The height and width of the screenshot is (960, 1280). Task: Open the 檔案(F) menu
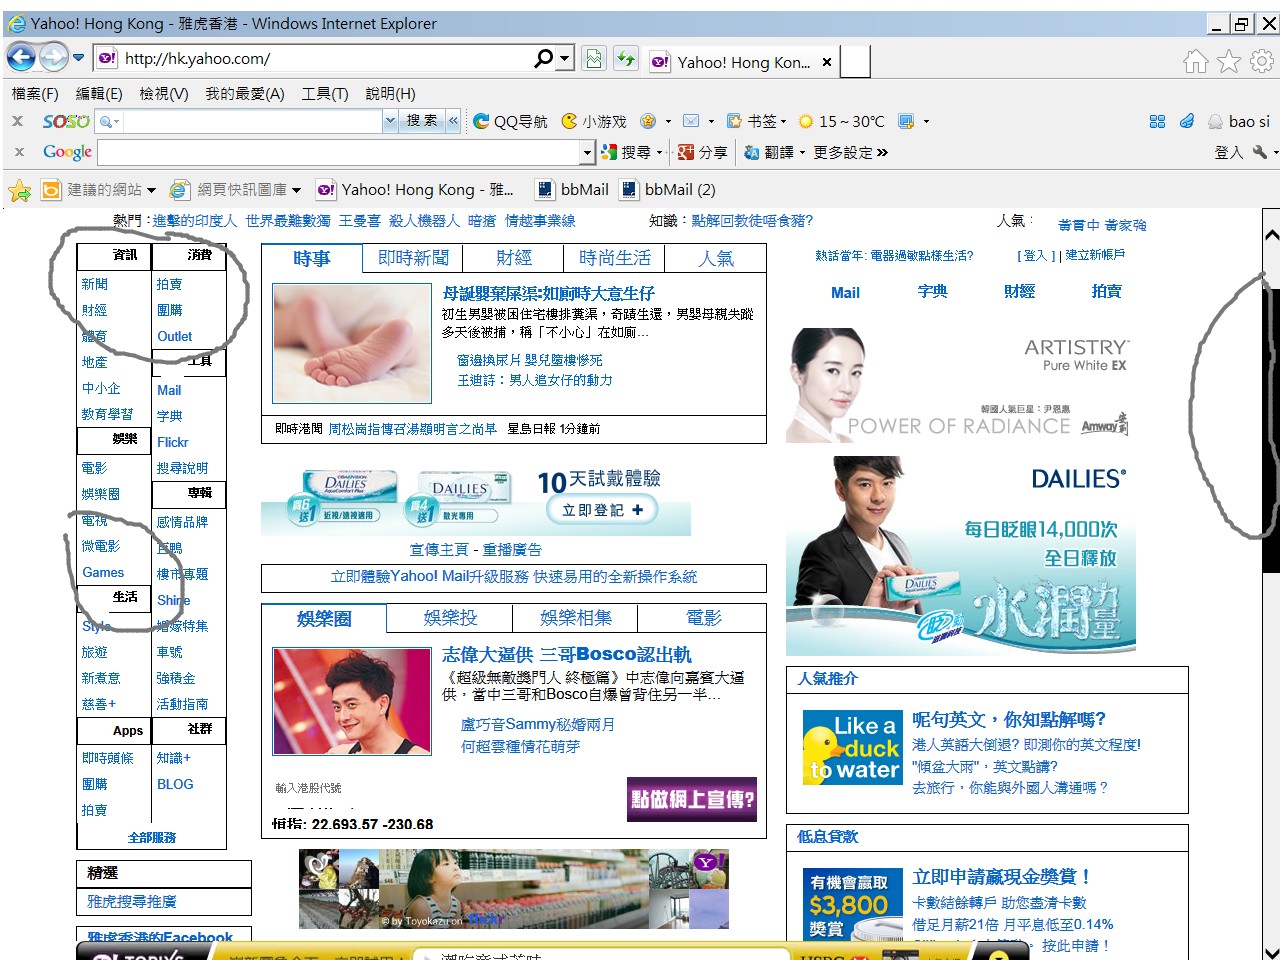(35, 93)
